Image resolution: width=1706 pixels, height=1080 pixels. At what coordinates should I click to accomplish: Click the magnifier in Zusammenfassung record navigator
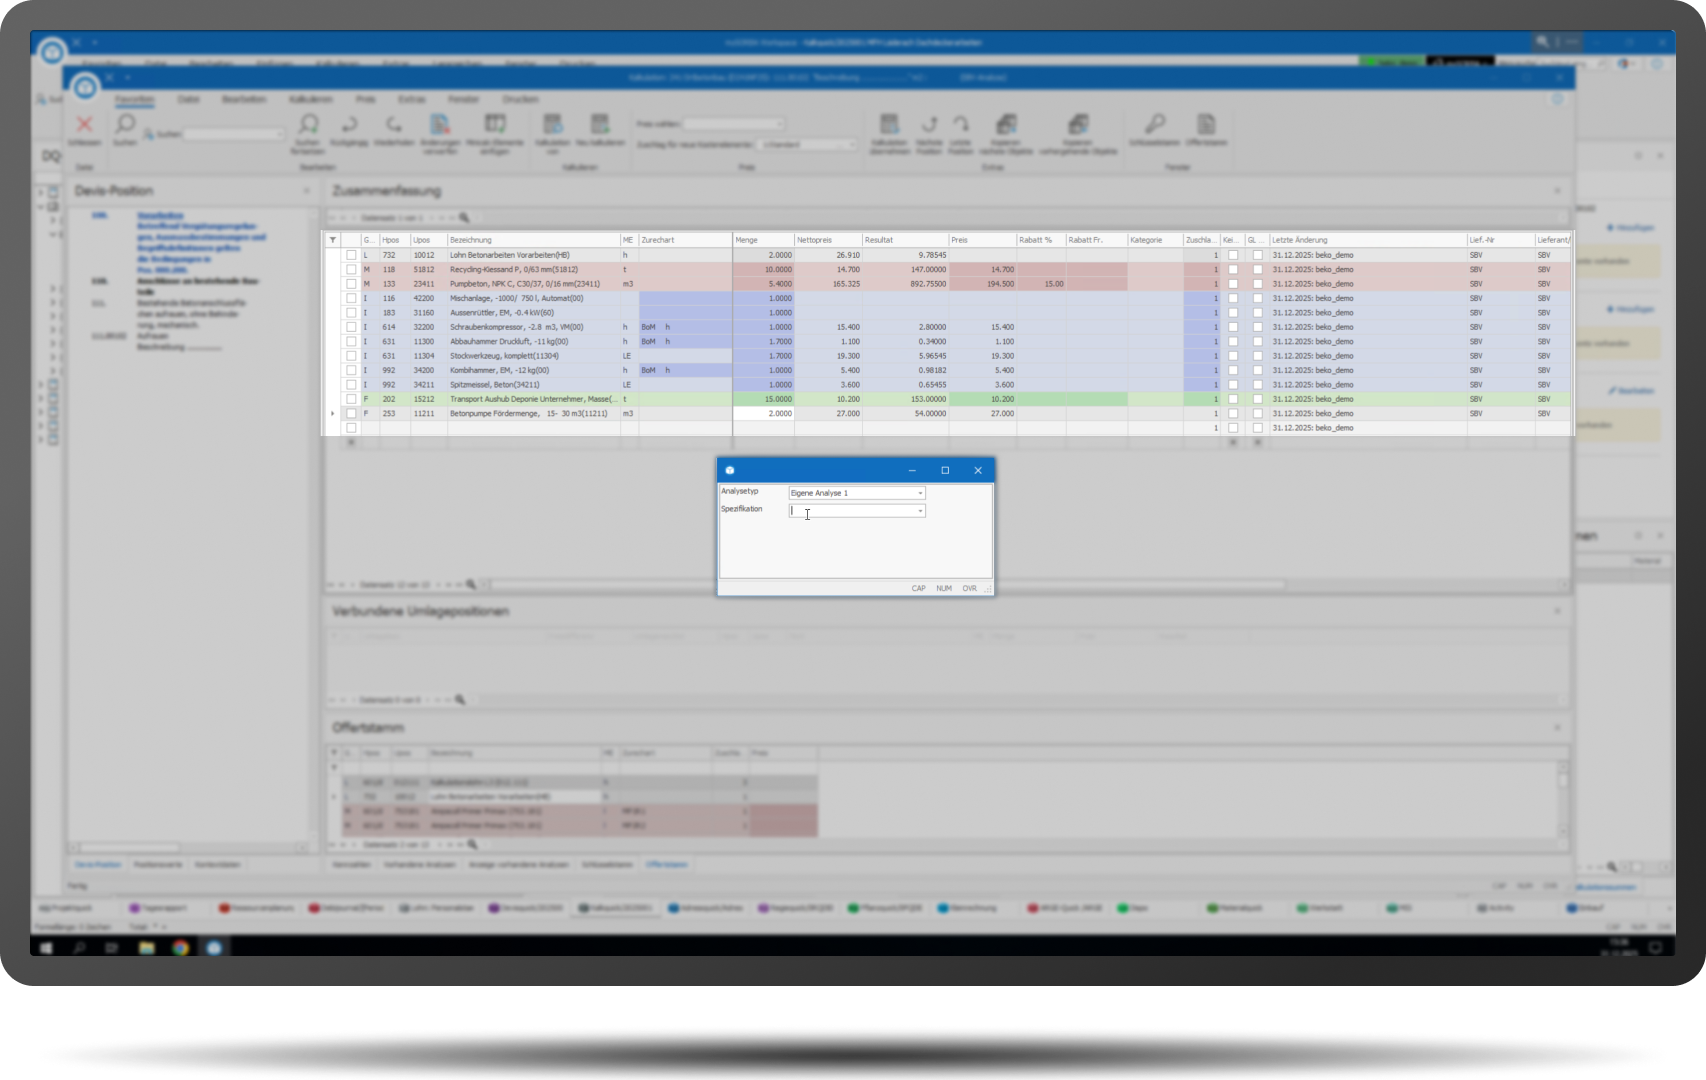pos(464,217)
